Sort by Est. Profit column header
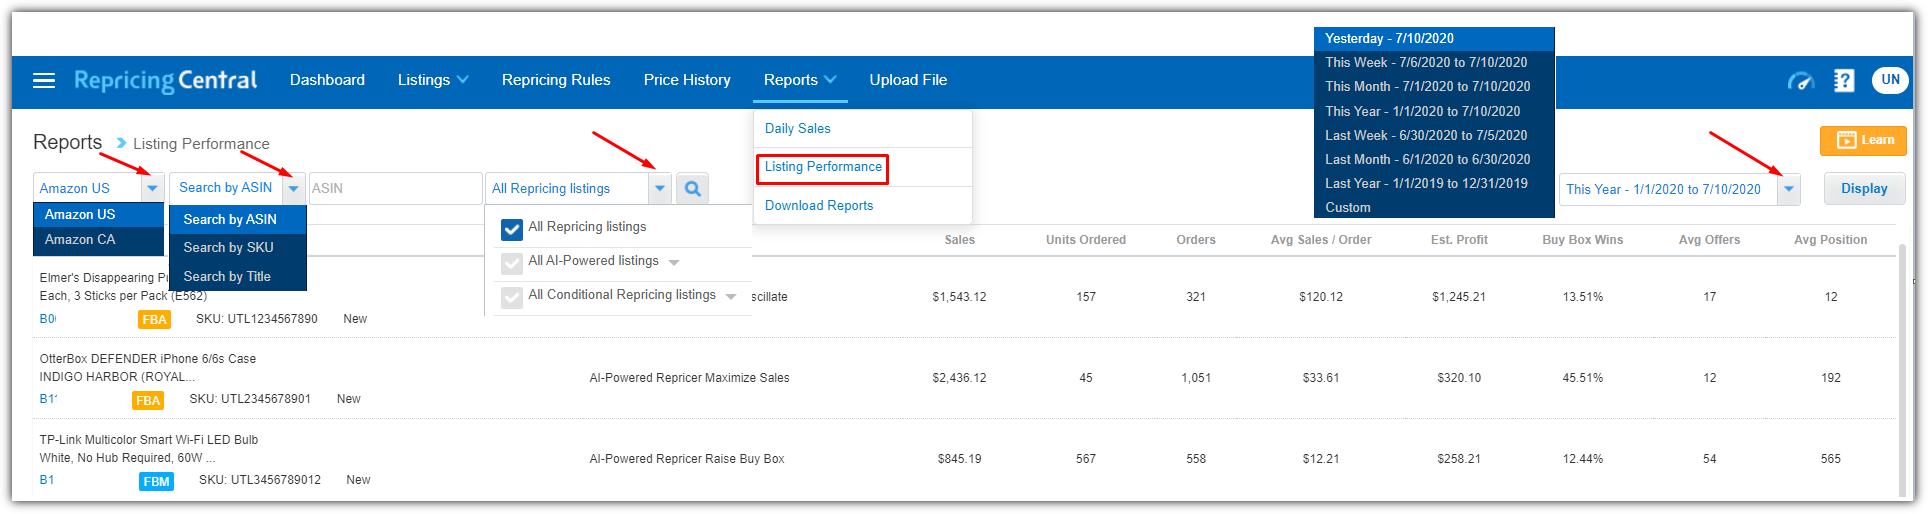 [x=1459, y=240]
